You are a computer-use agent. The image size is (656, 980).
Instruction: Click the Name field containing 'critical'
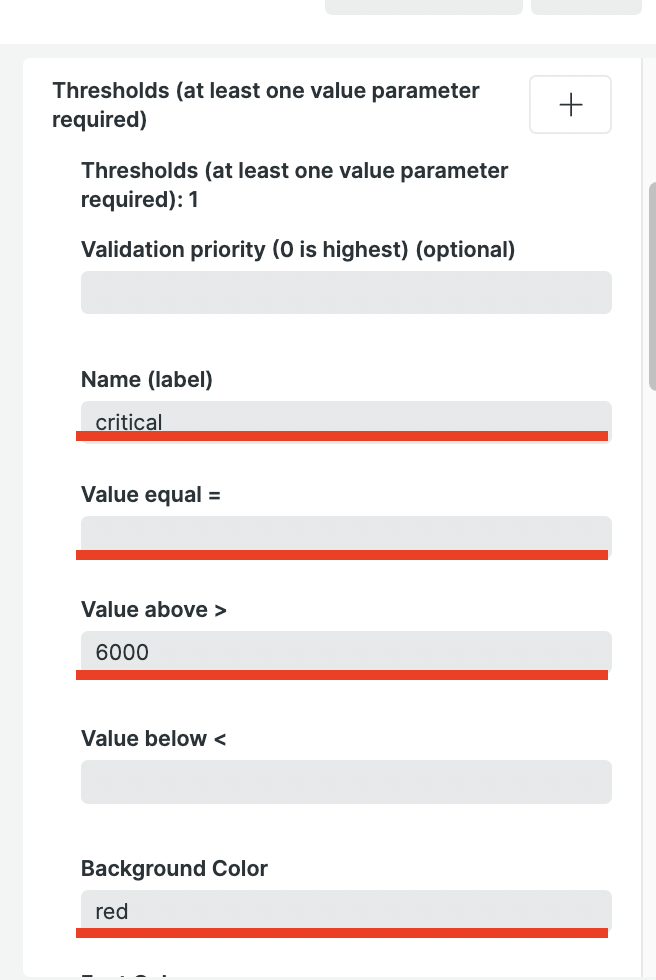(345, 419)
